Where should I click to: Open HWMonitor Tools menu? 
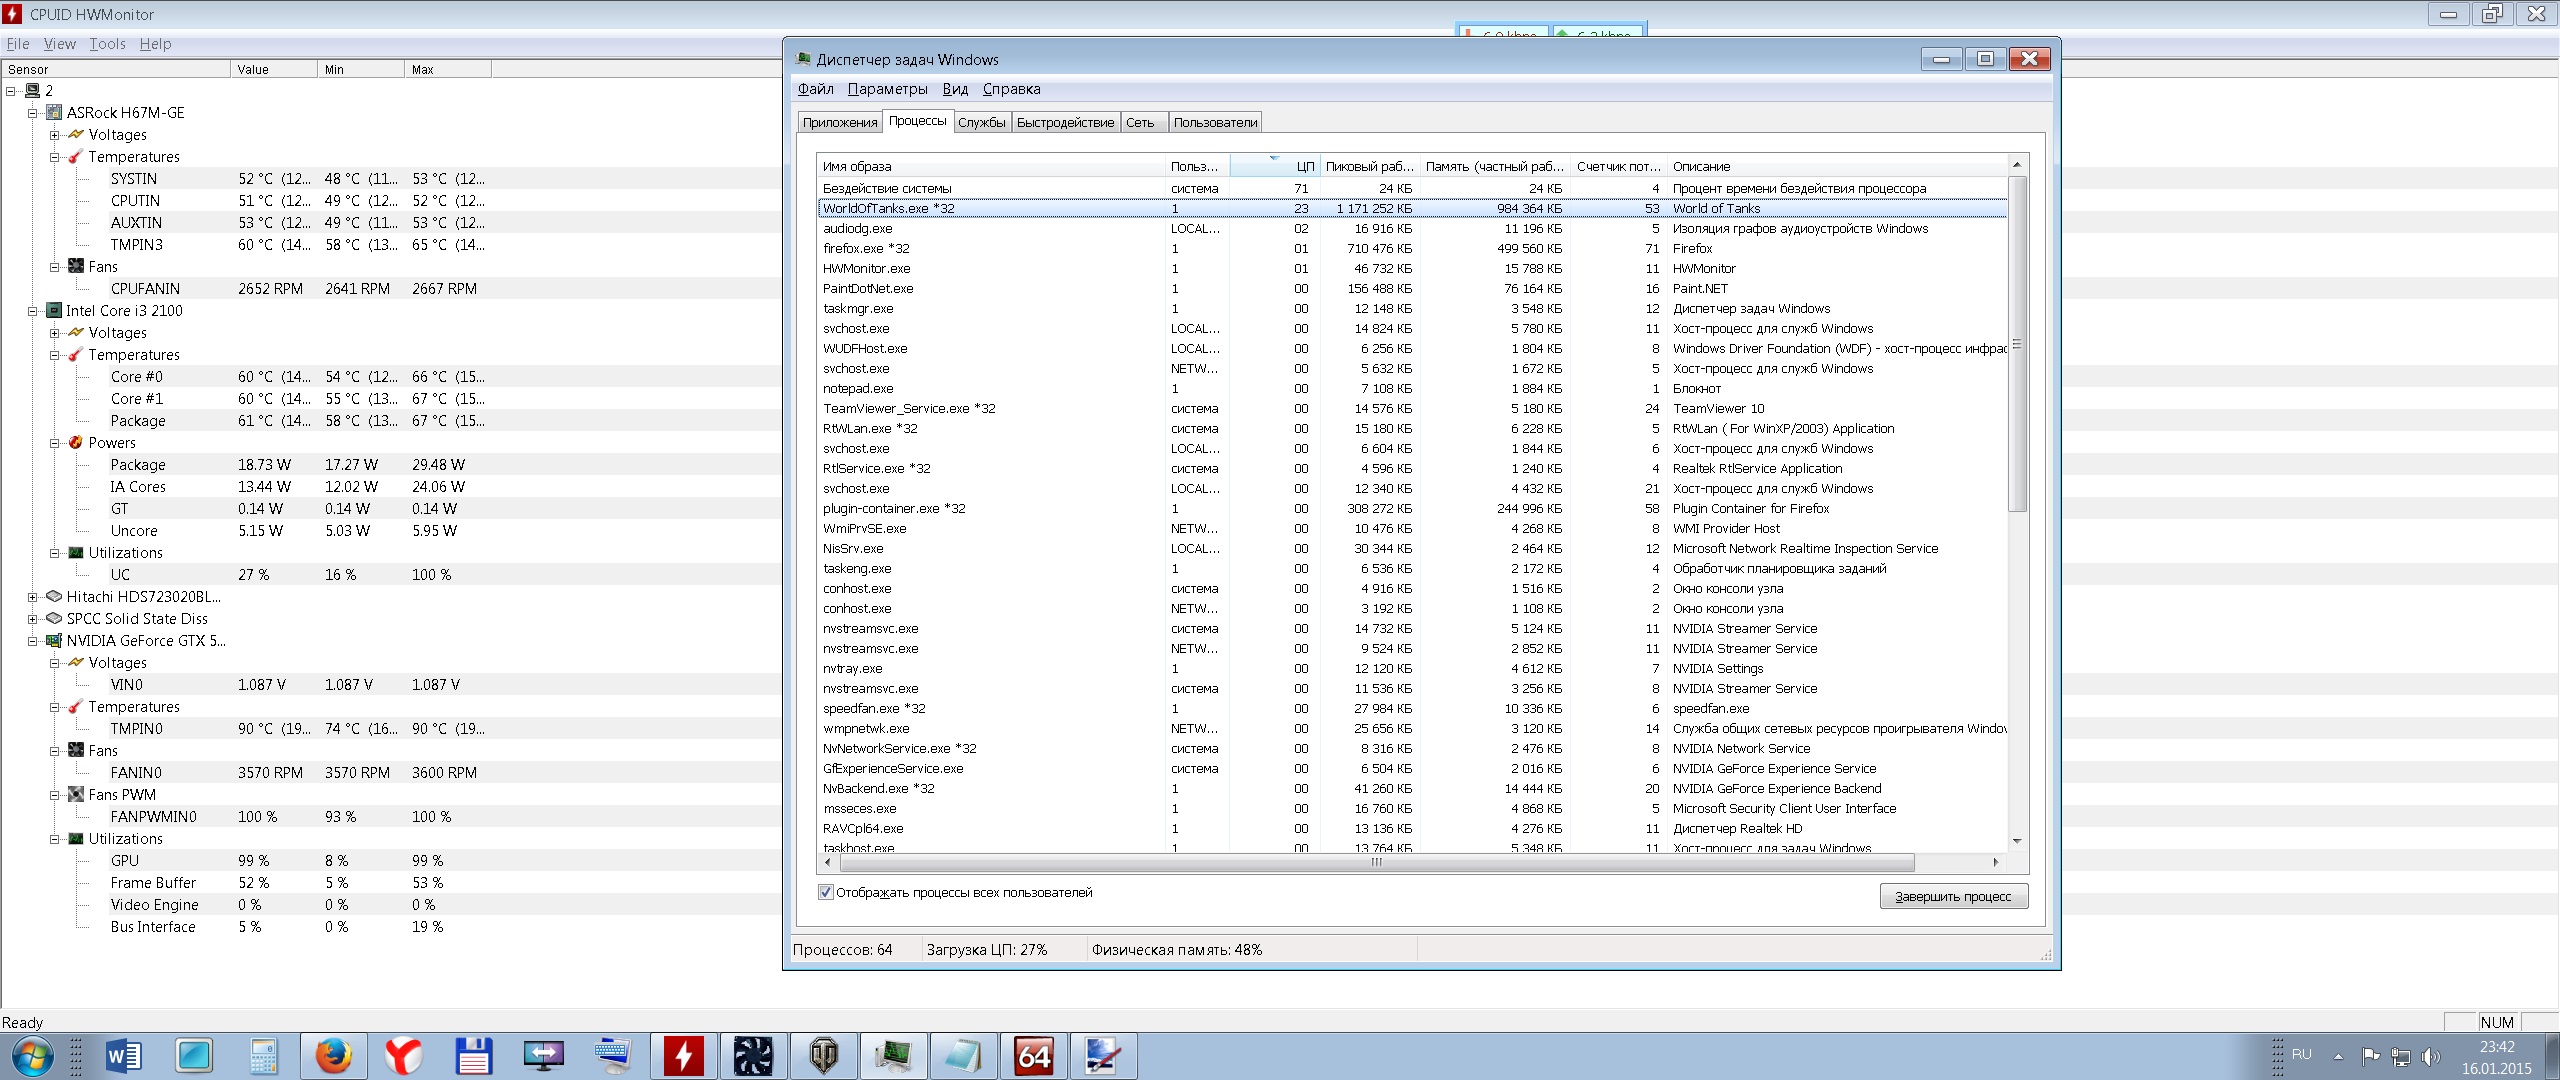(x=107, y=44)
